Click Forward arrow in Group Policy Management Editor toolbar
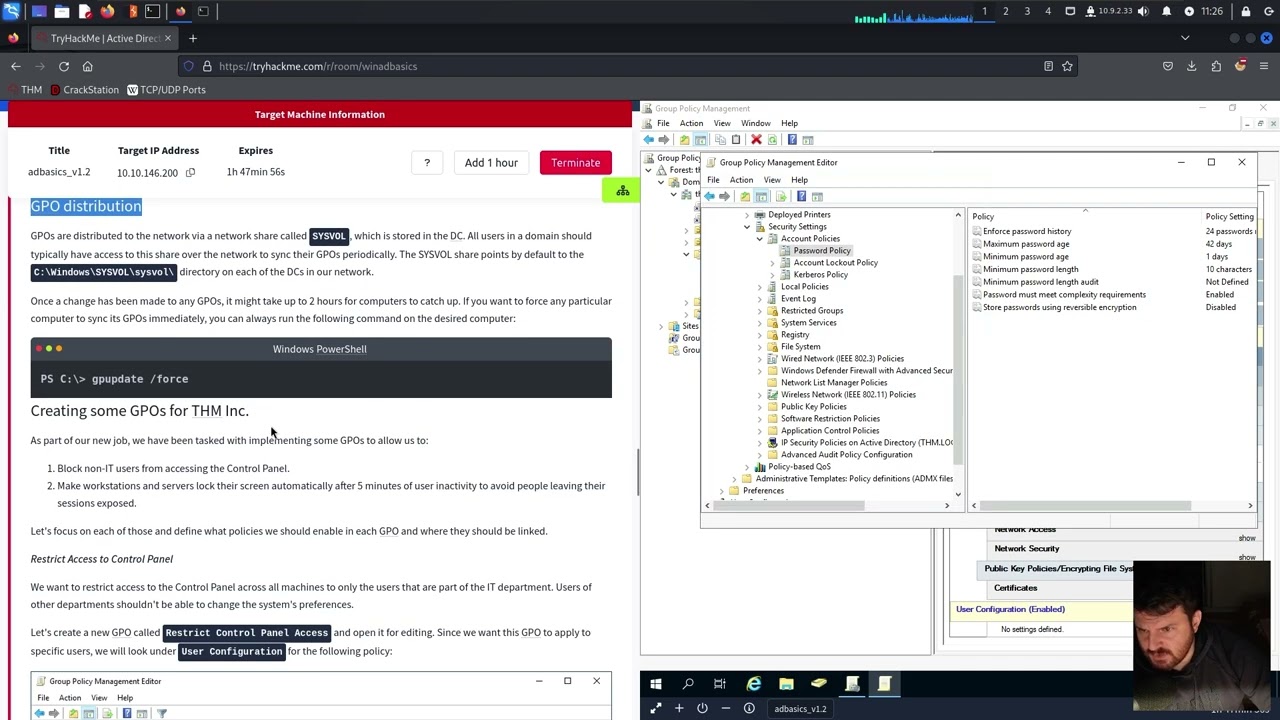1280x720 pixels. [x=724, y=196]
